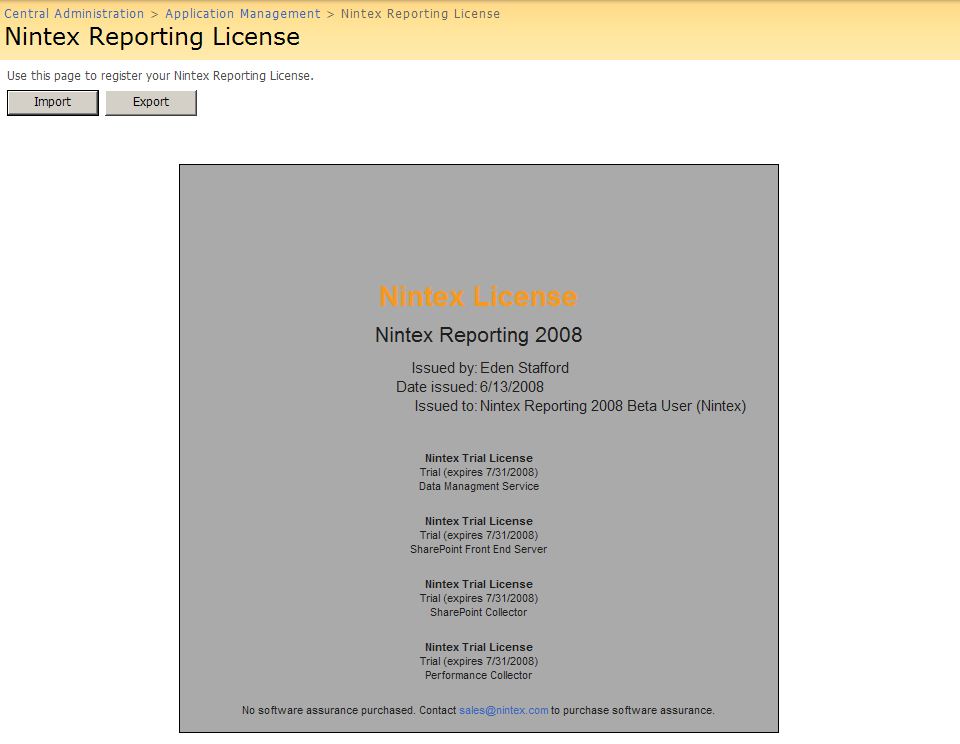Viewport: 960px width, 744px height.
Task: Click the Data Managment Service license entry
Action: [x=478, y=486]
